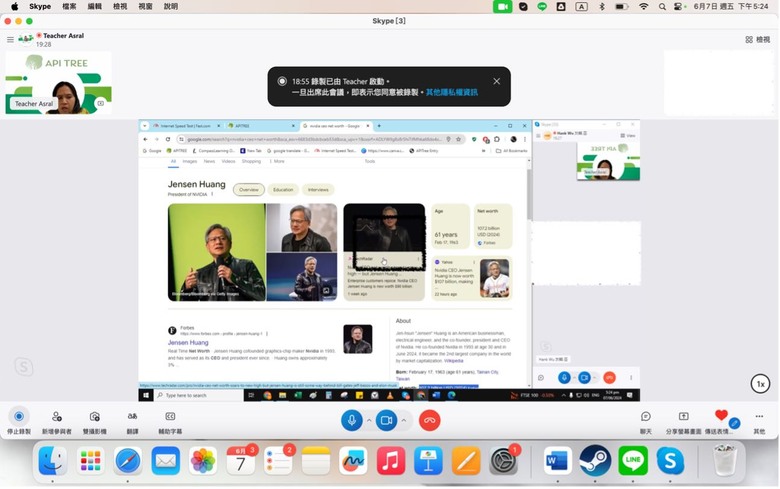Image resolution: width=780 pixels, height=489 pixels.
Task: Open System Settings from the Dock
Action: pyautogui.click(x=504, y=461)
